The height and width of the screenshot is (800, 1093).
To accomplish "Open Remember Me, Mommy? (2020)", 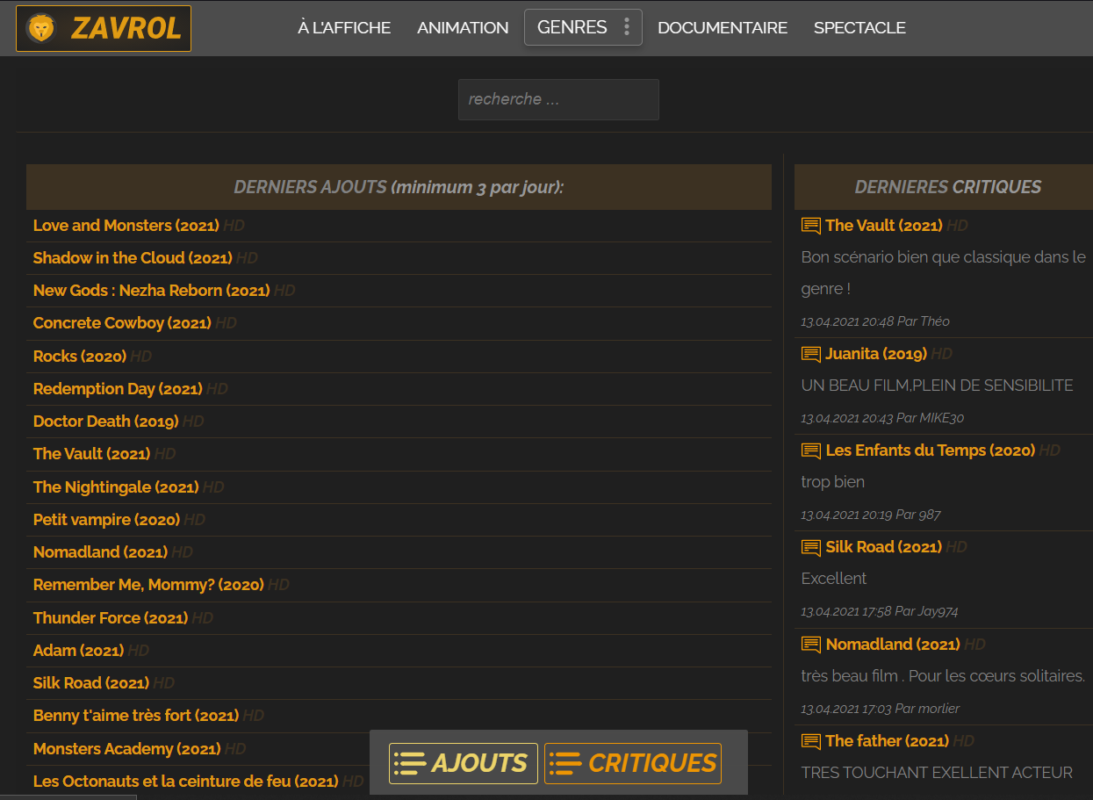I will tap(148, 585).
